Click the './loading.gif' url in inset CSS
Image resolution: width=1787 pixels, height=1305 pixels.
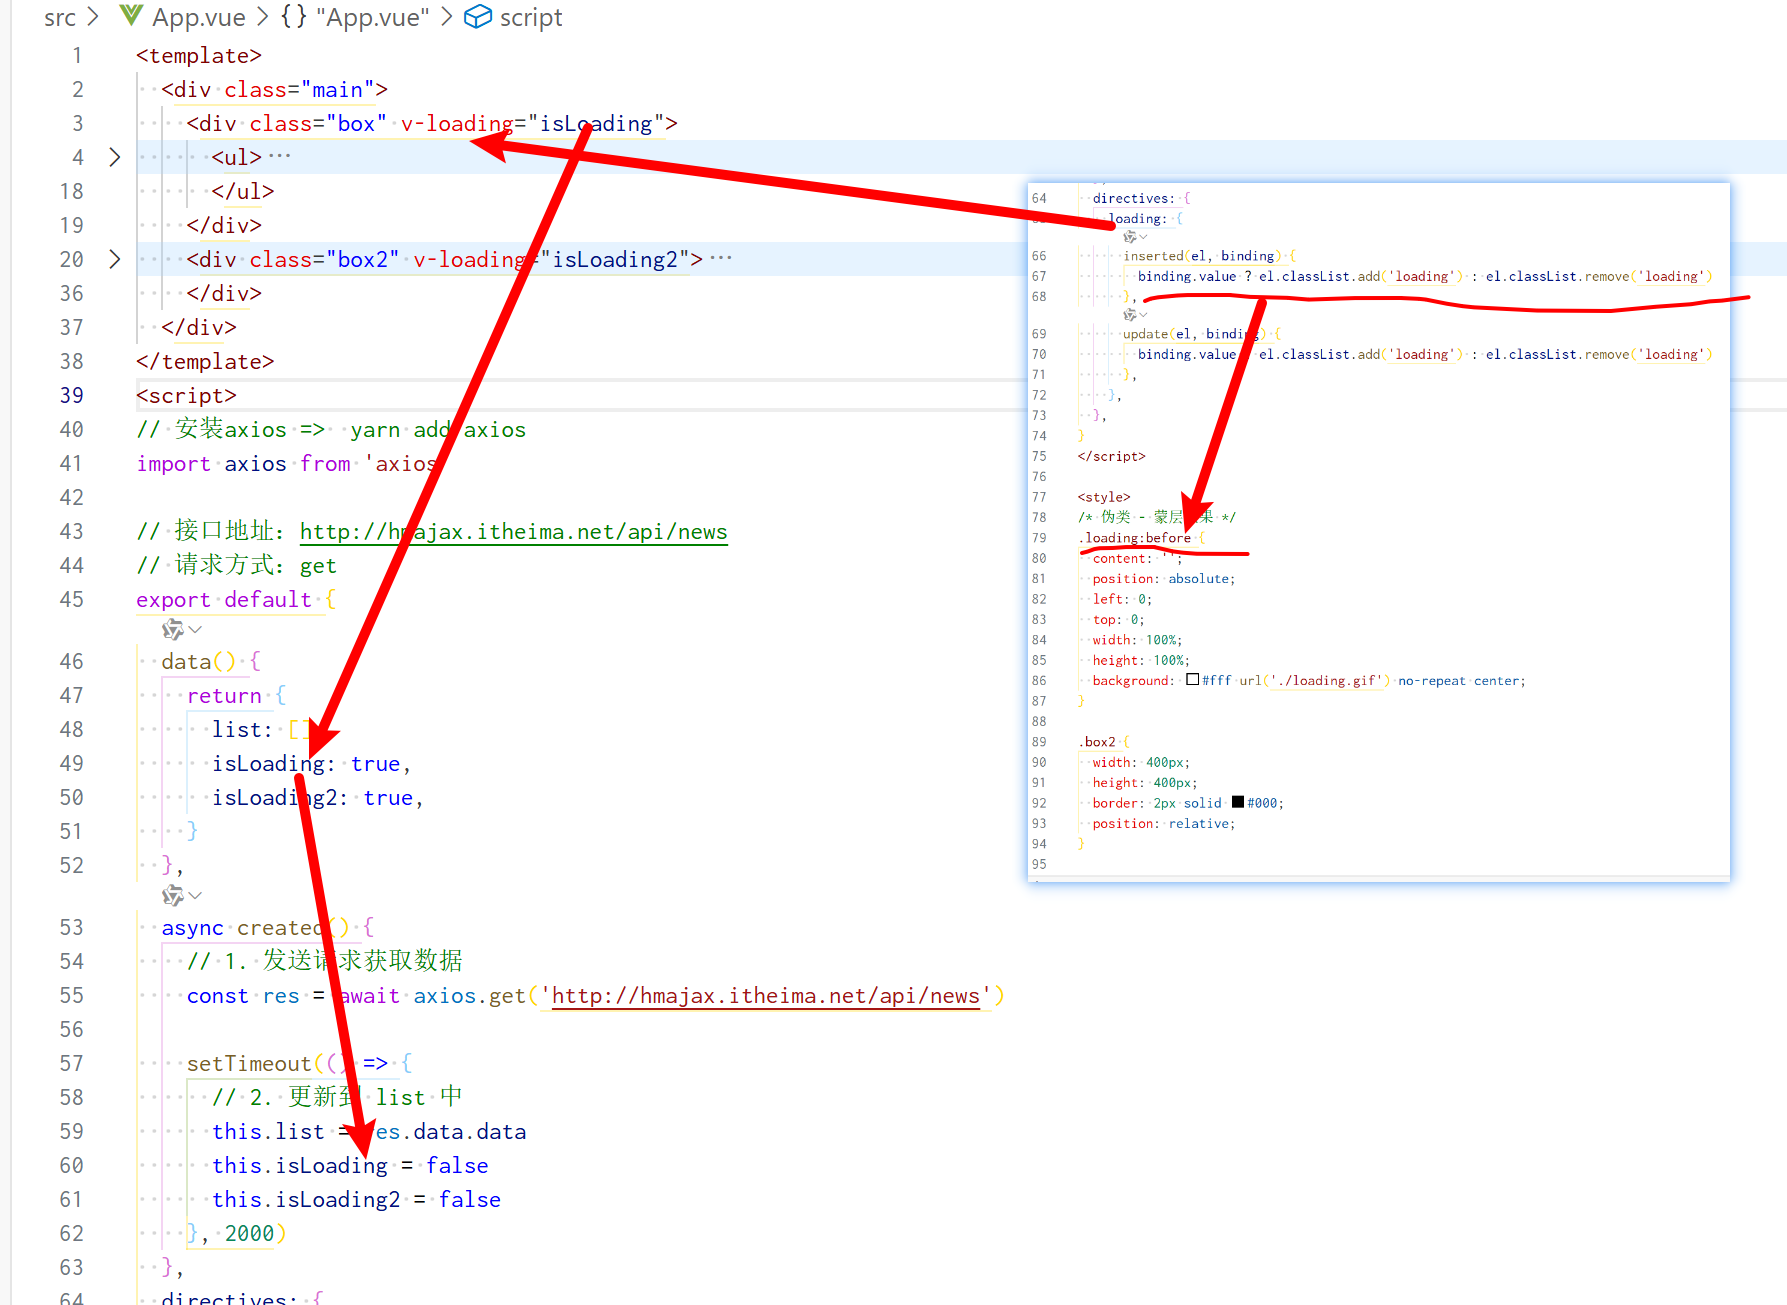click(1327, 681)
